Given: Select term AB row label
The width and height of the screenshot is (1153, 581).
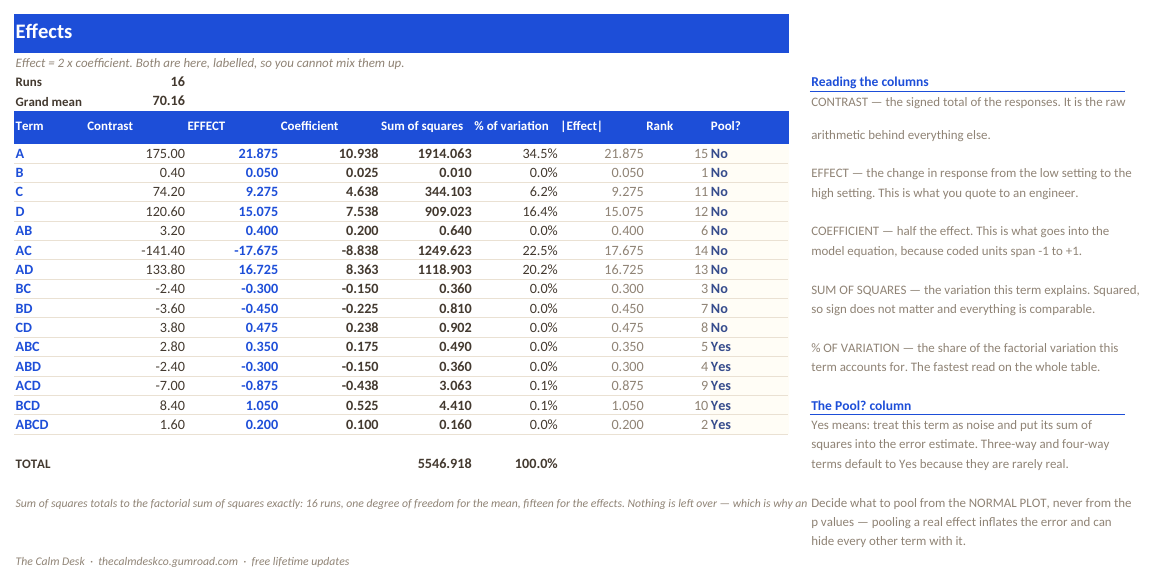Looking at the screenshot, I should pos(24,231).
